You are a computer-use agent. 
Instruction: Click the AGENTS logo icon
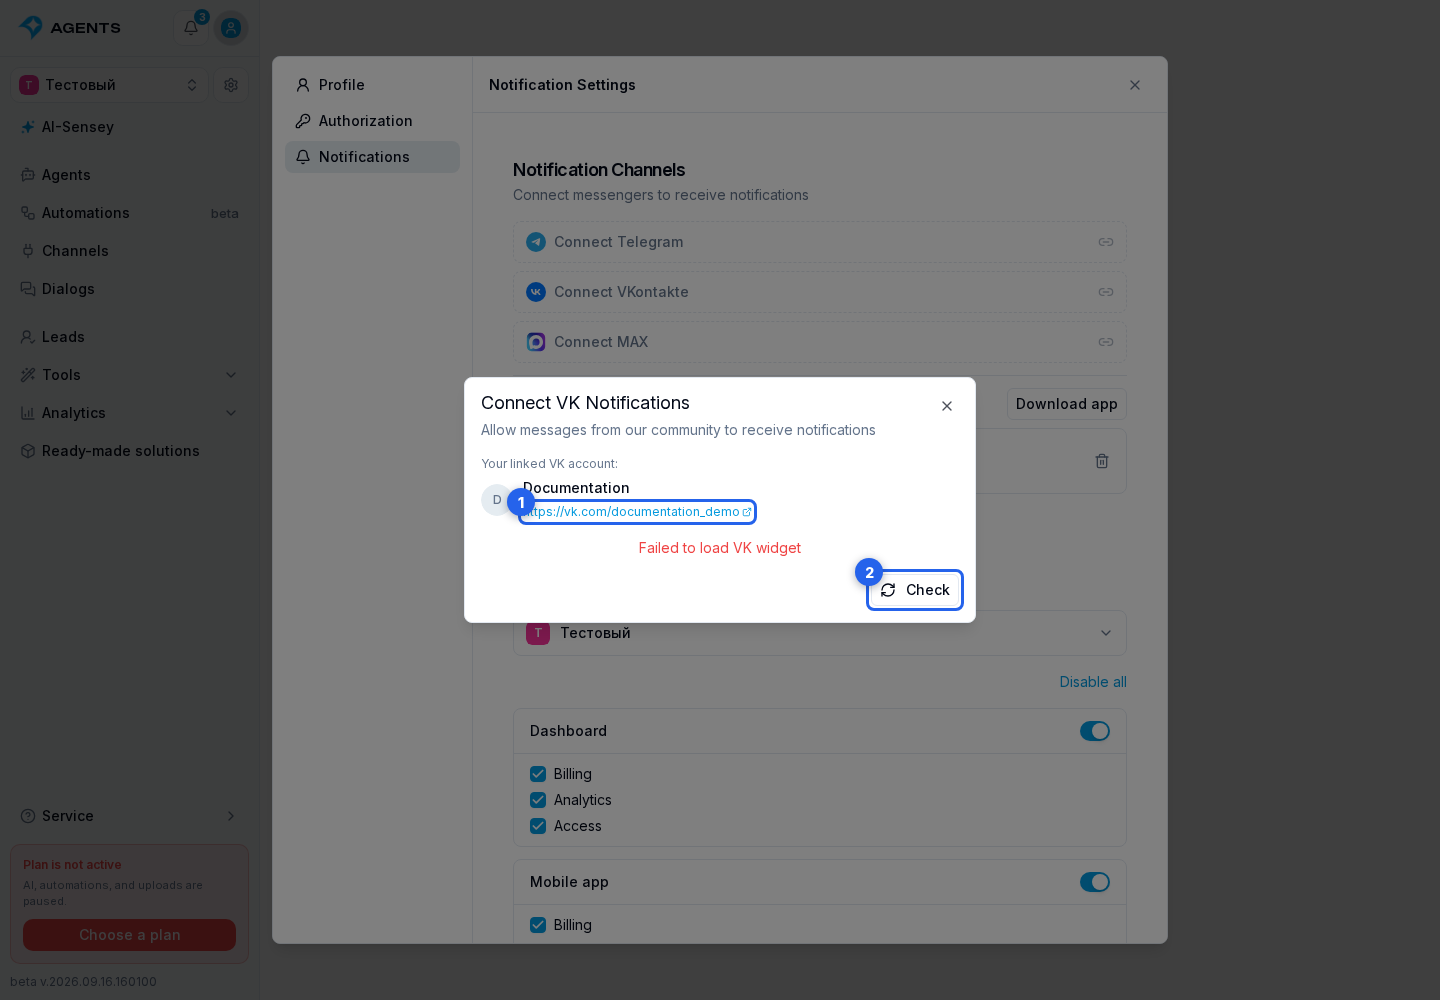pos(31,27)
